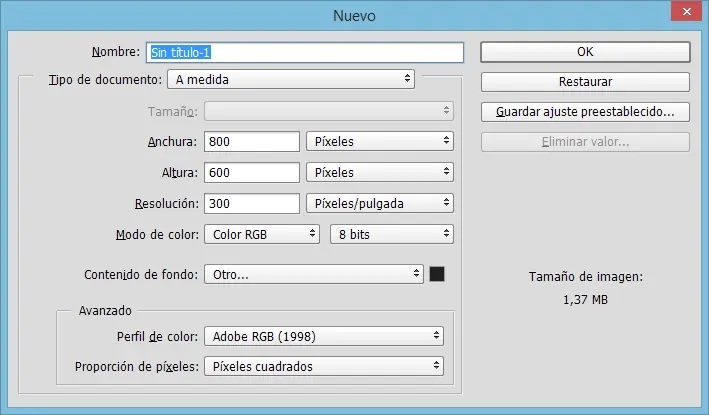Click Guardar ajuste preestablecido button
This screenshot has height=415, width=709.
pyautogui.click(x=585, y=112)
